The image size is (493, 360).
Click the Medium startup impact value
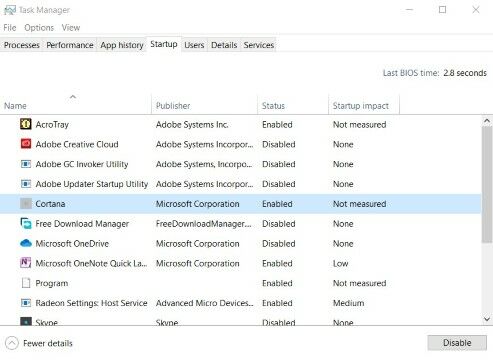pos(348,303)
